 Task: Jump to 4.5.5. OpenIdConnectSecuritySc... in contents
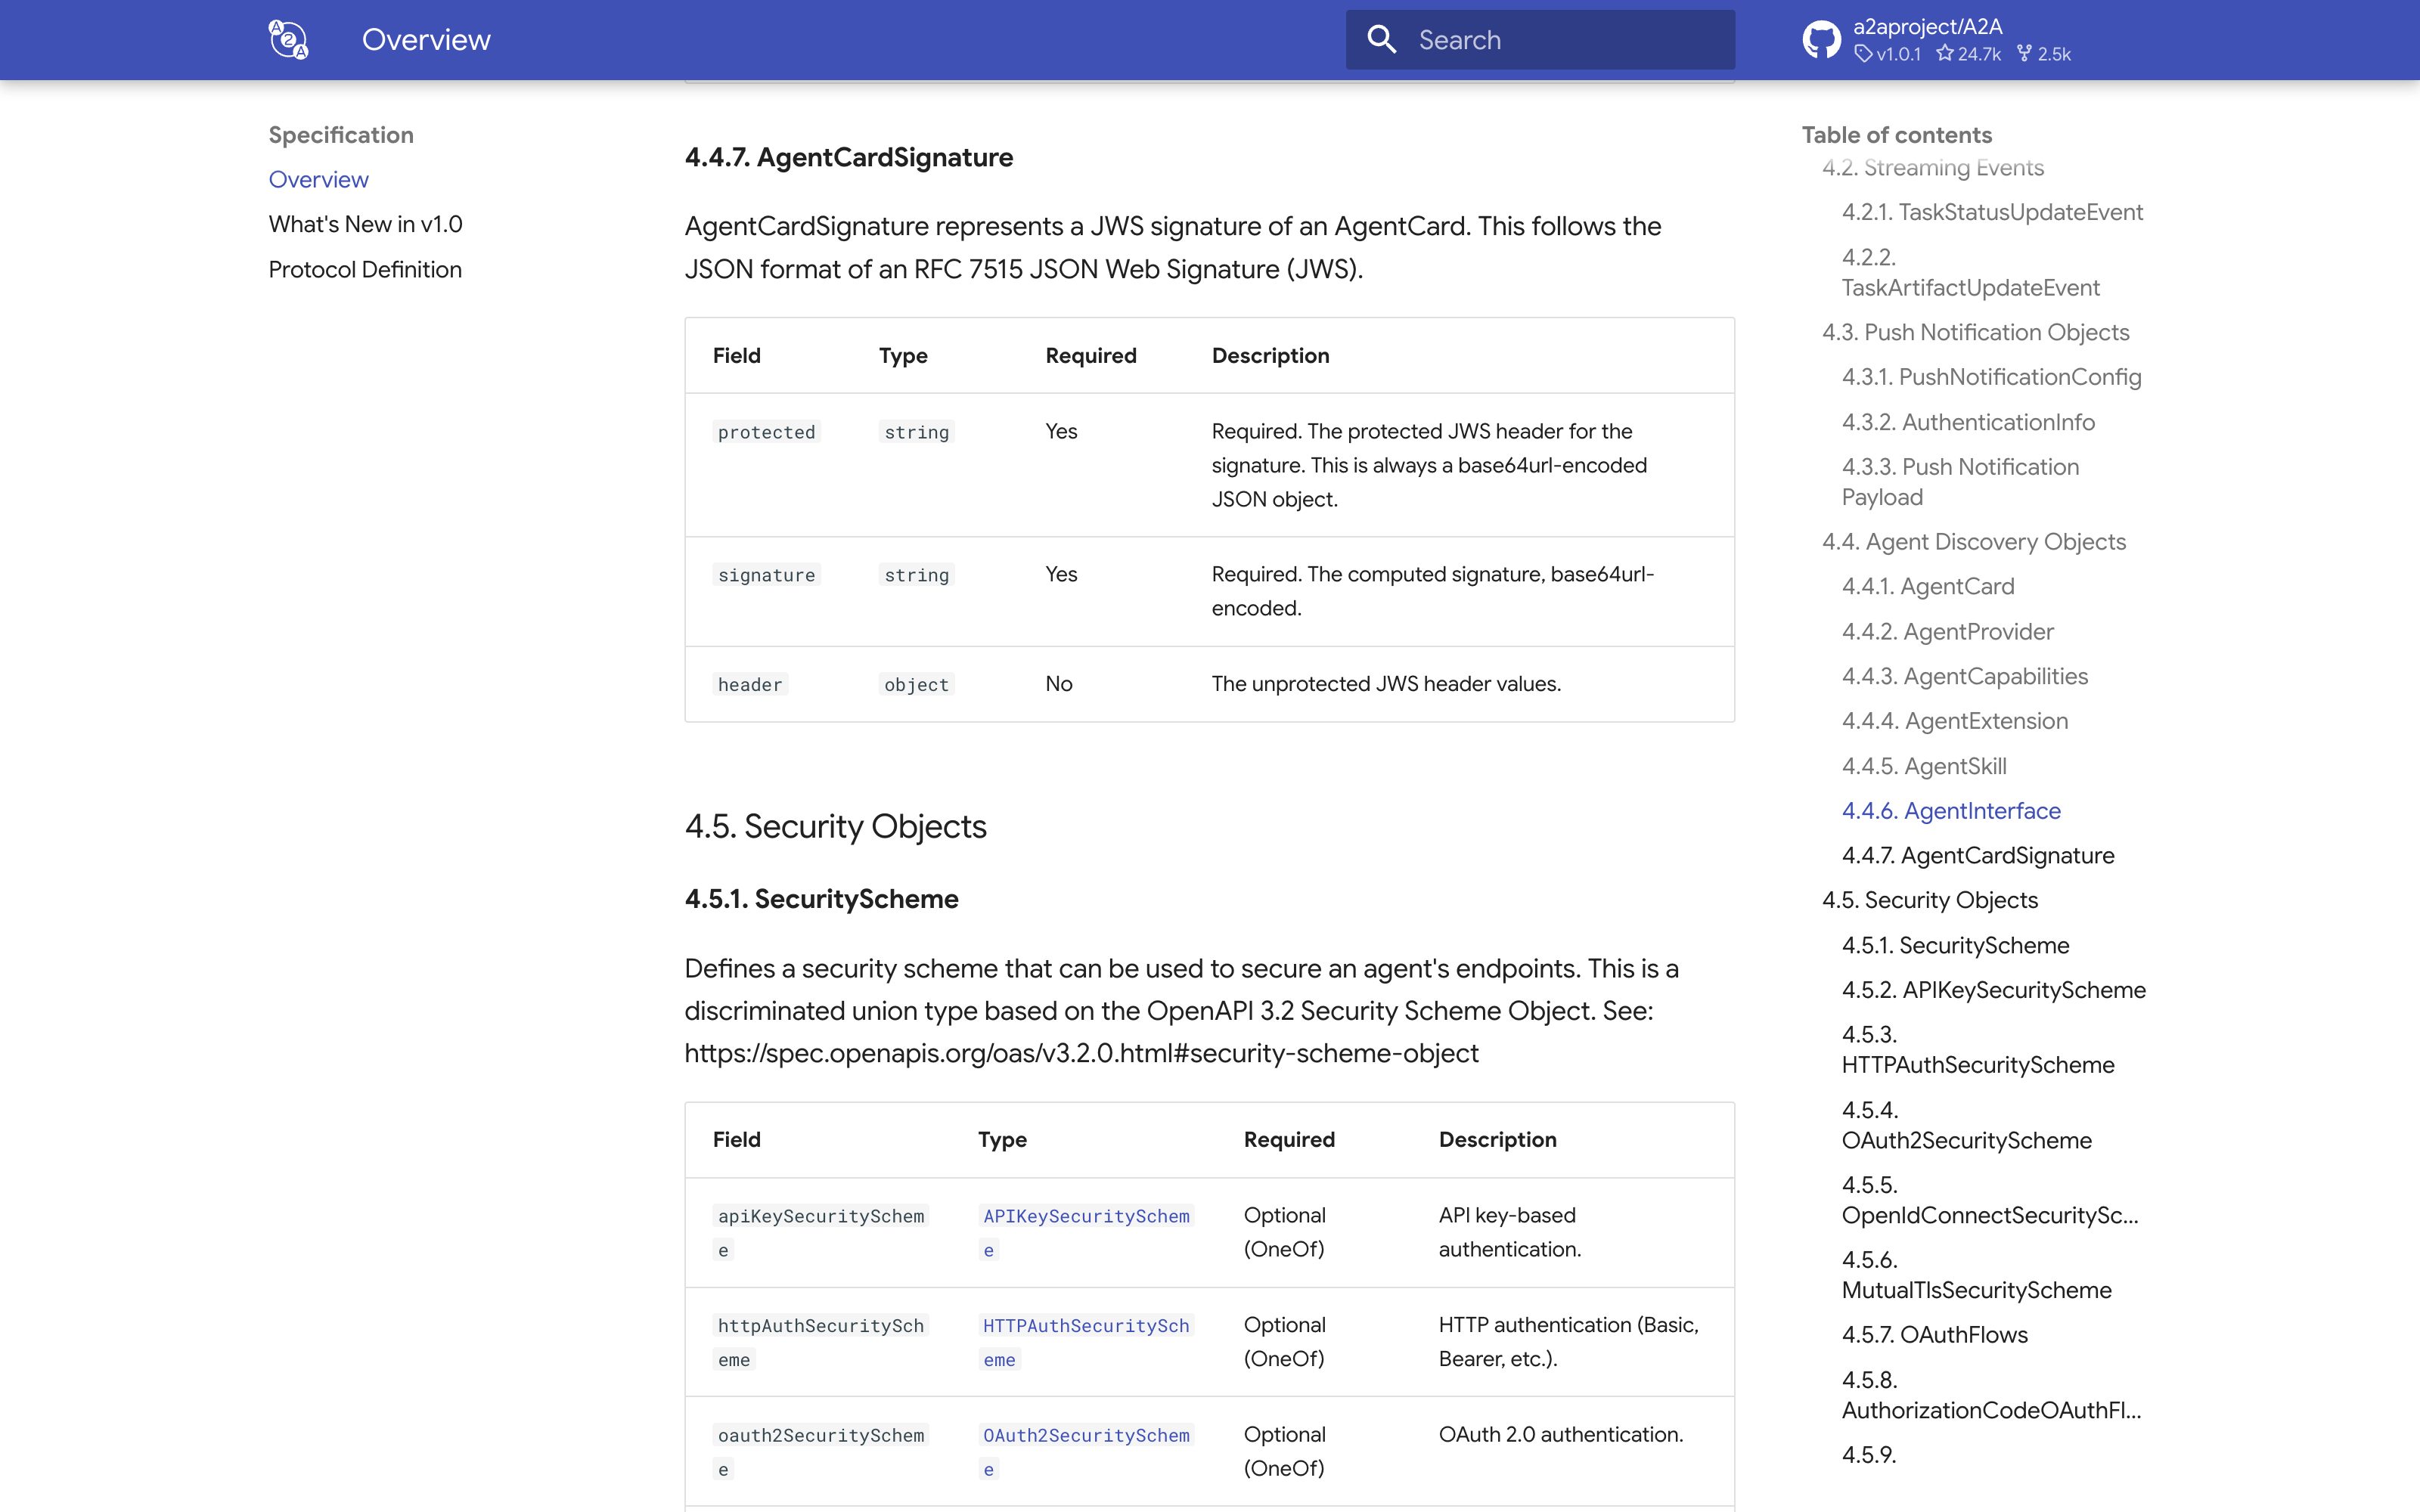[1990, 1200]
